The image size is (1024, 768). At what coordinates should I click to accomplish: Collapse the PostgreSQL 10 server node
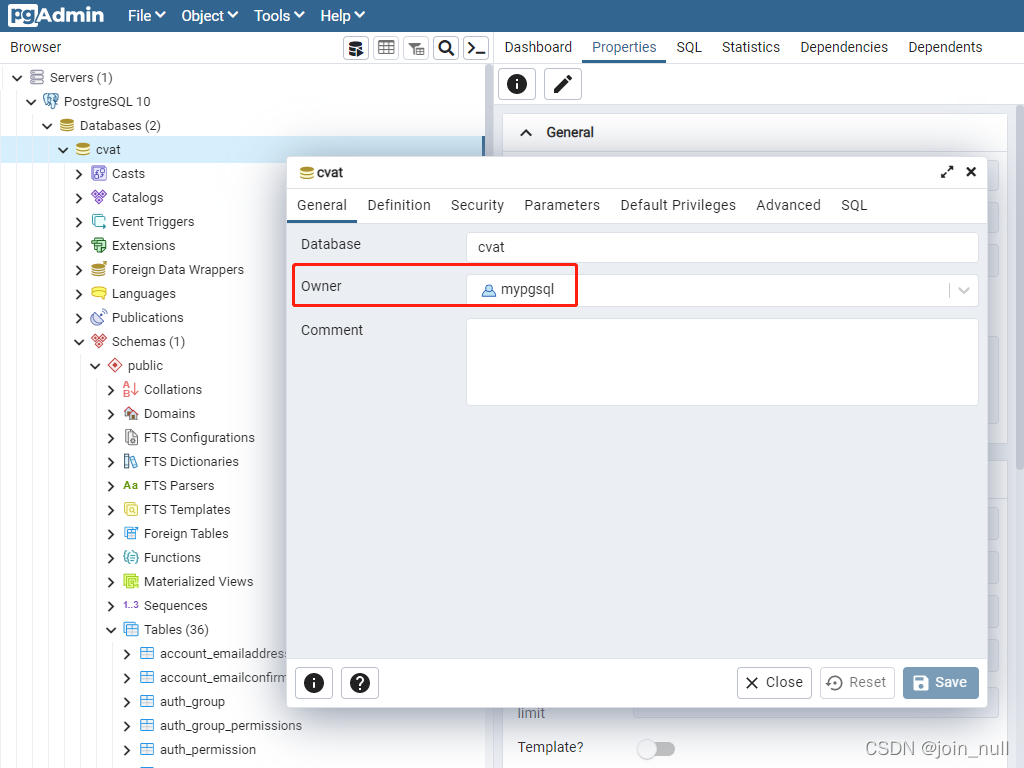[31, 102]
